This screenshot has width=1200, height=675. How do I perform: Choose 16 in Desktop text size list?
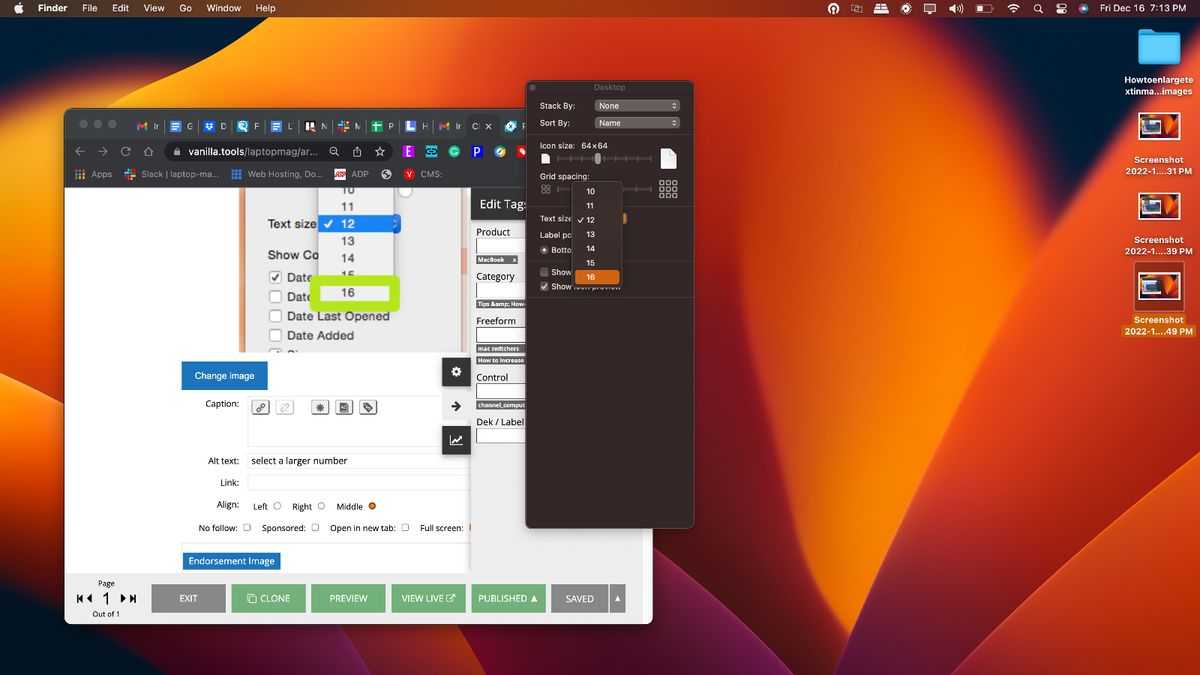point(597,277)
